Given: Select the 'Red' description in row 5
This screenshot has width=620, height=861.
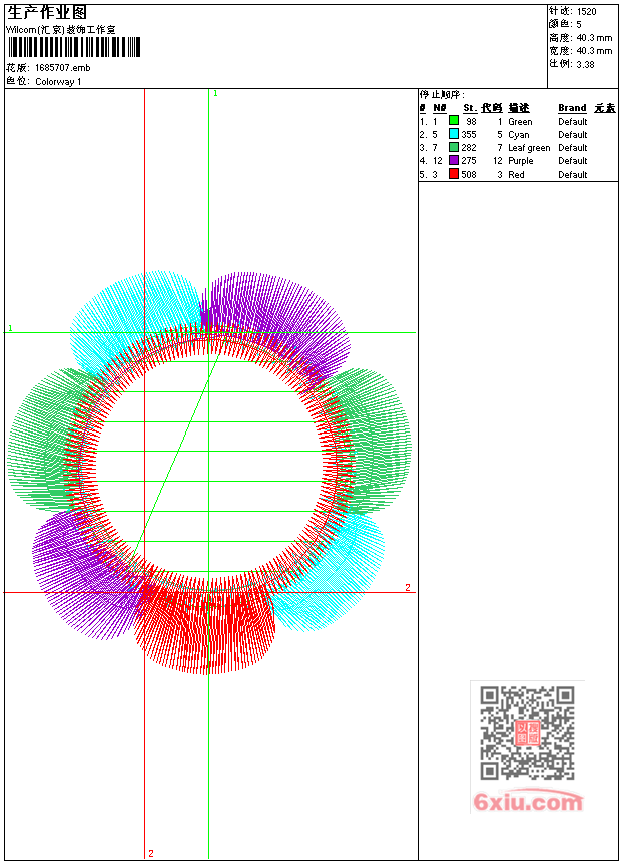Looking at the screenshot, I should pos(516,175).
